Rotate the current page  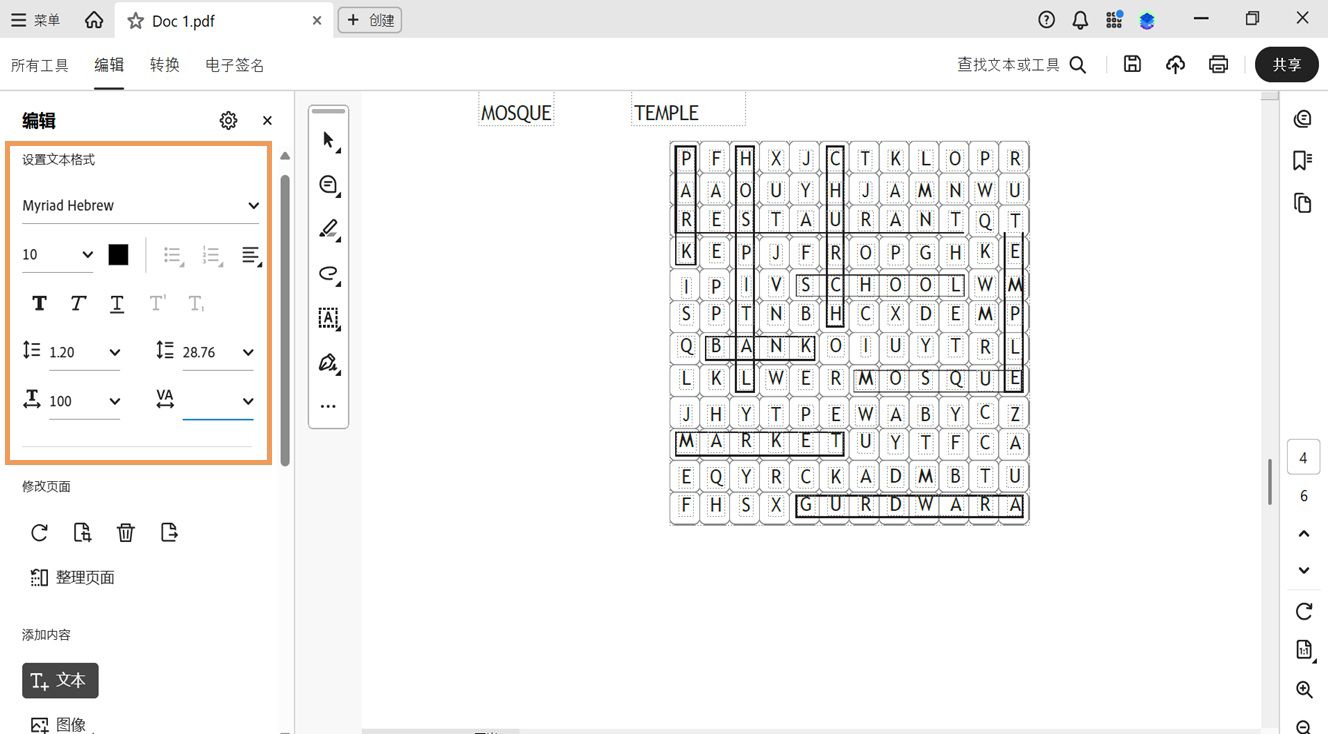[39, 532]
